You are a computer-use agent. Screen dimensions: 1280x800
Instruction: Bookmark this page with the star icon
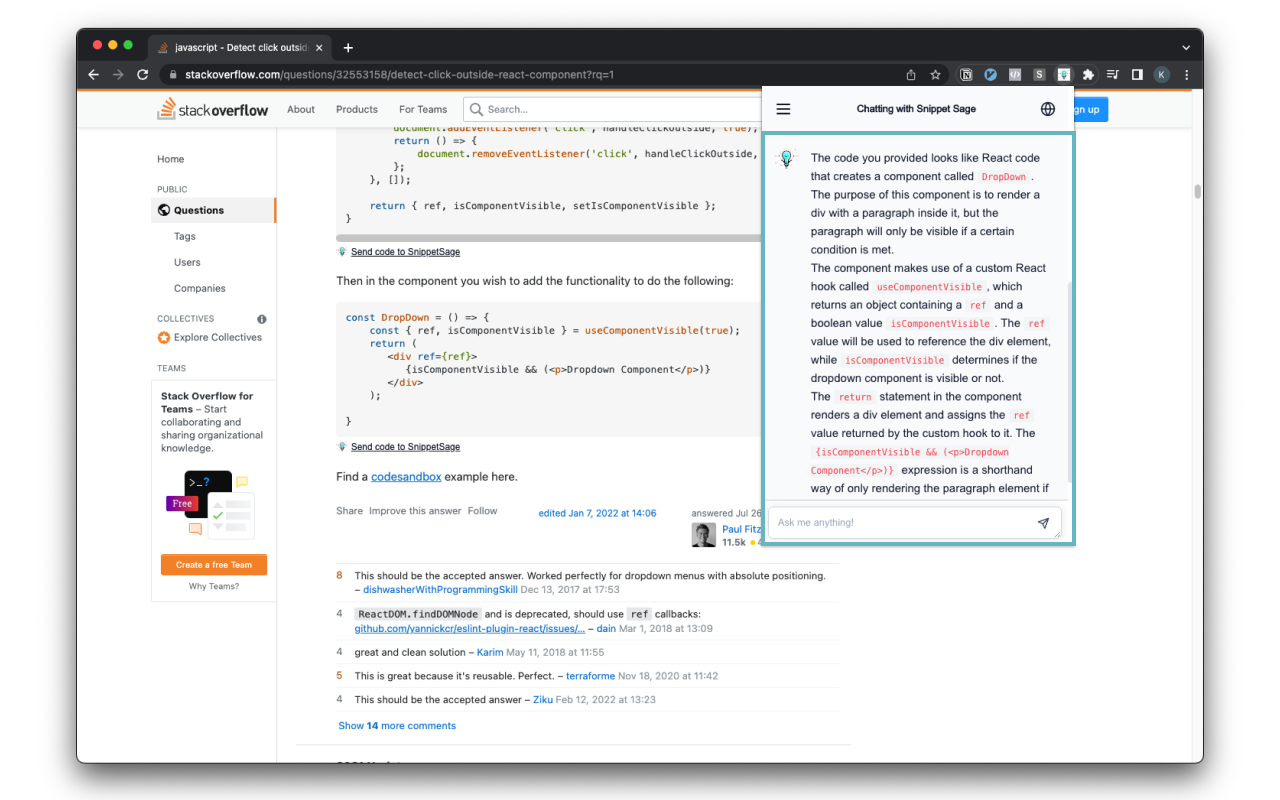935,75
